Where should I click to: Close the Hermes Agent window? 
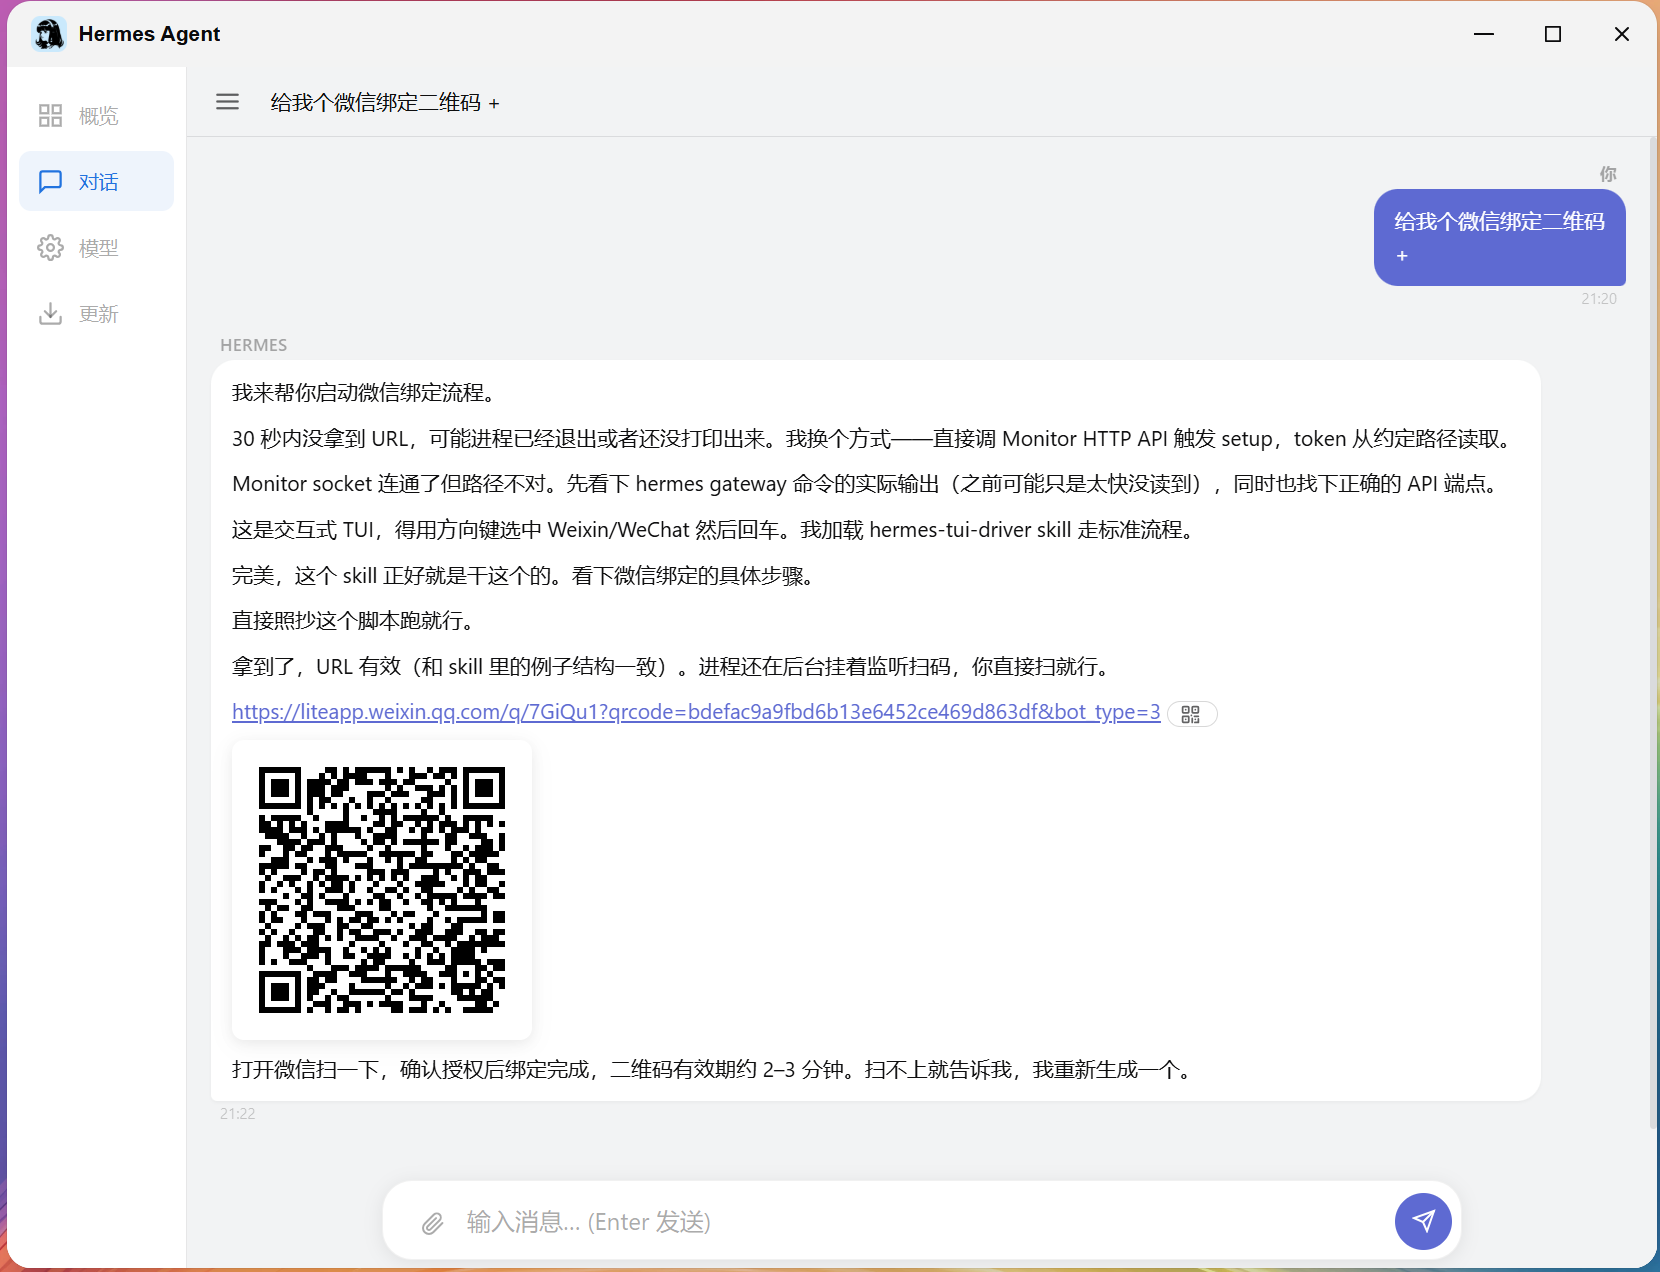point(1622,34)
